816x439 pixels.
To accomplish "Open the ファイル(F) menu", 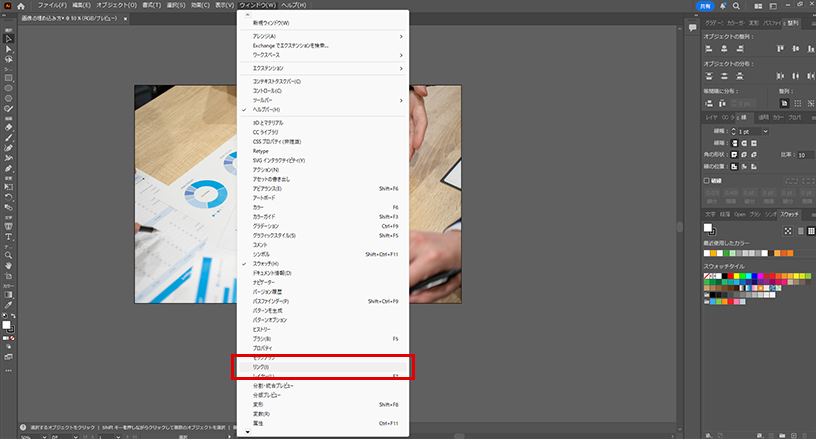I will click(x=52, y=6).
